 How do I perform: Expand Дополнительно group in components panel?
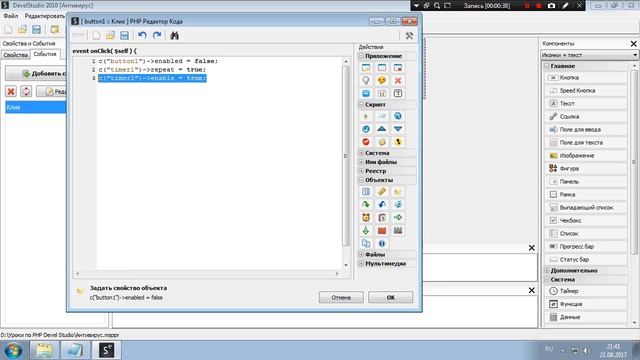[x=547, y=270]
